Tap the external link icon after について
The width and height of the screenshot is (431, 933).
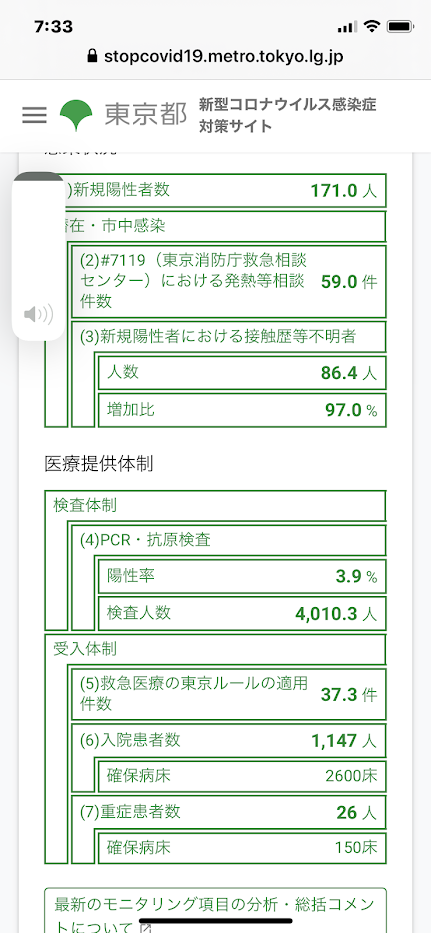[145, 928]
